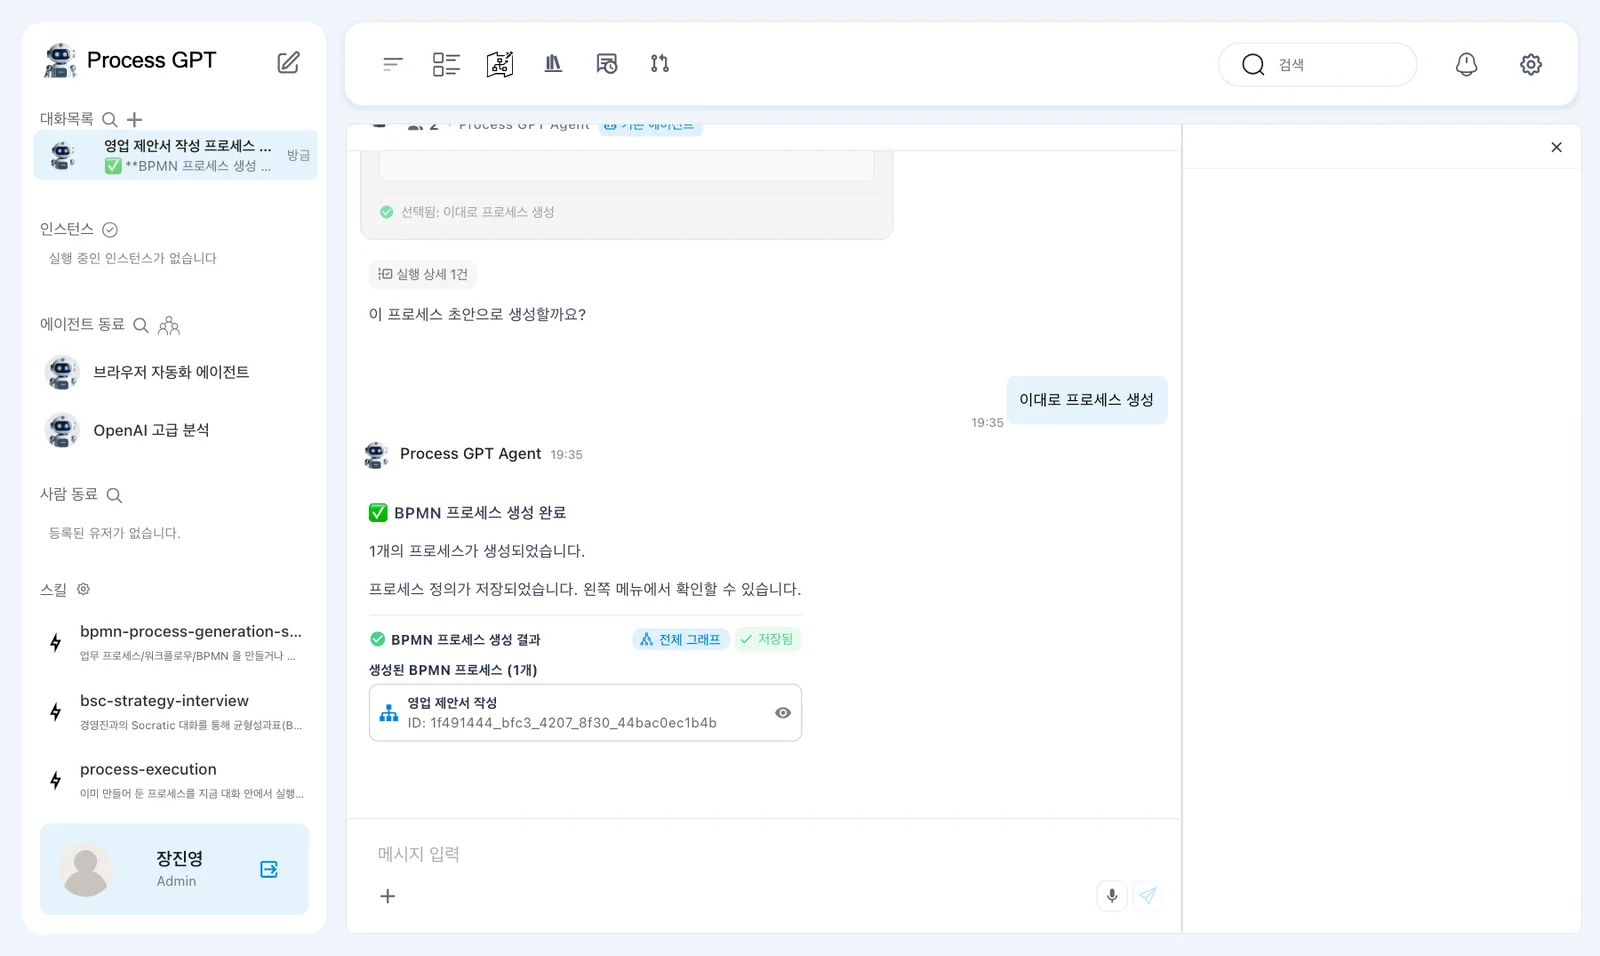Open the bsc-strategy-interview skill

pos(176,712)
